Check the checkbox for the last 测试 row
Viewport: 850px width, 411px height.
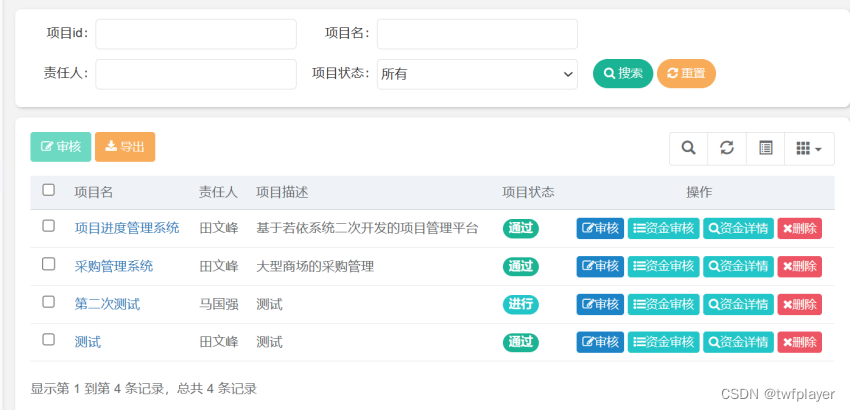(49, 340)
